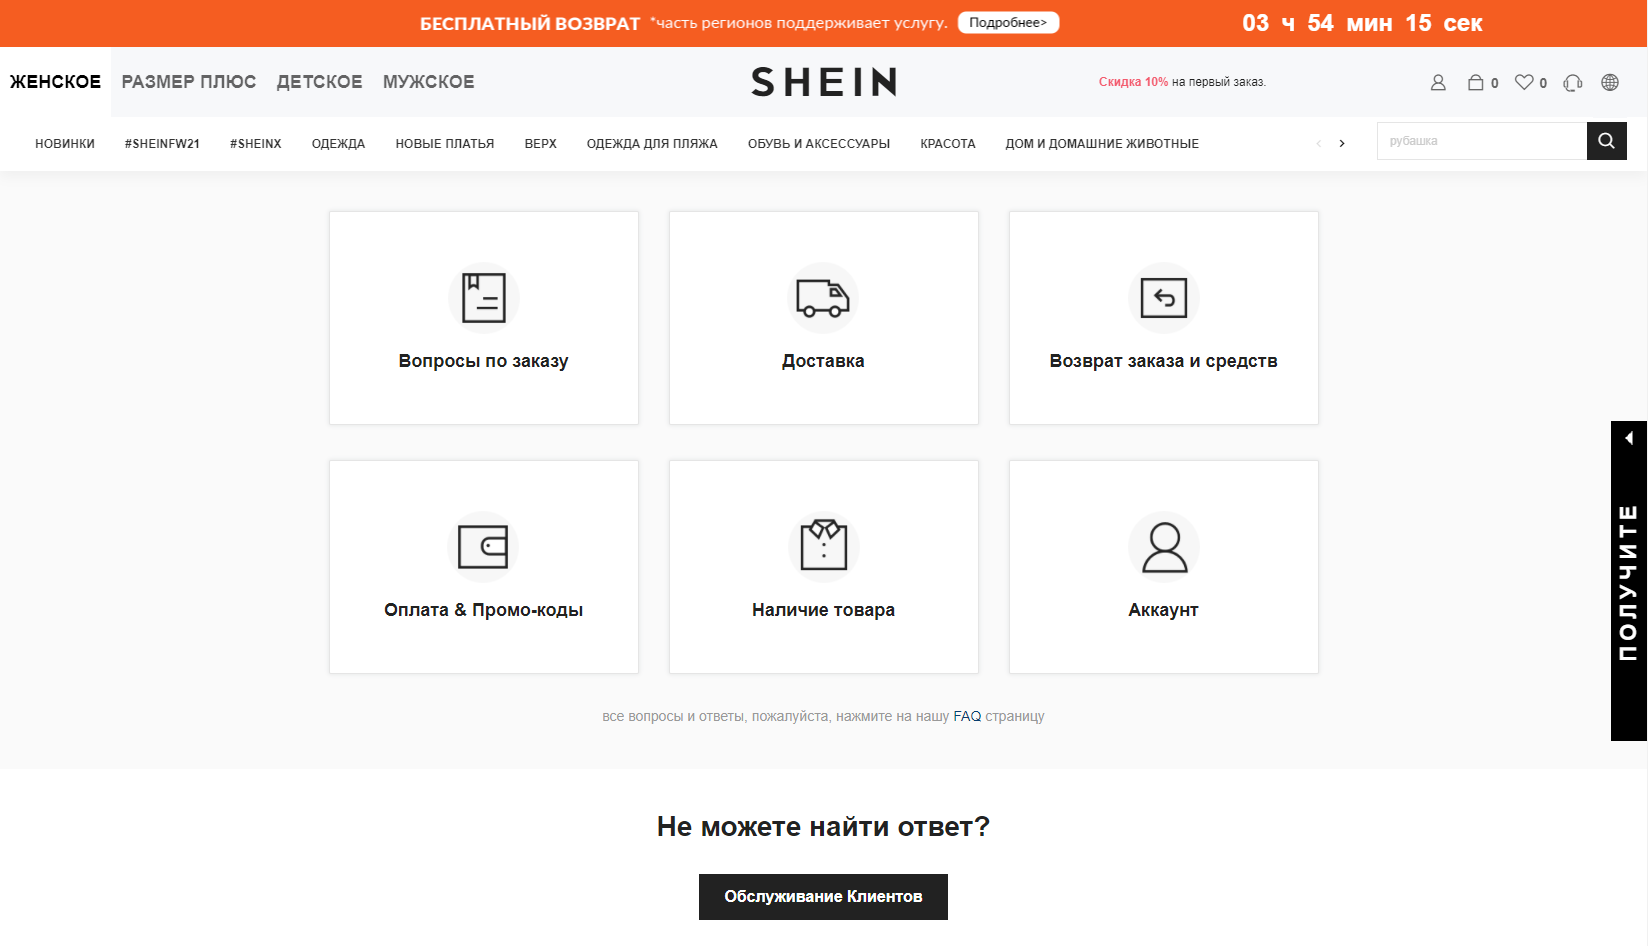
Task: Click the magnifier search button
Action: pos(1606,141)
